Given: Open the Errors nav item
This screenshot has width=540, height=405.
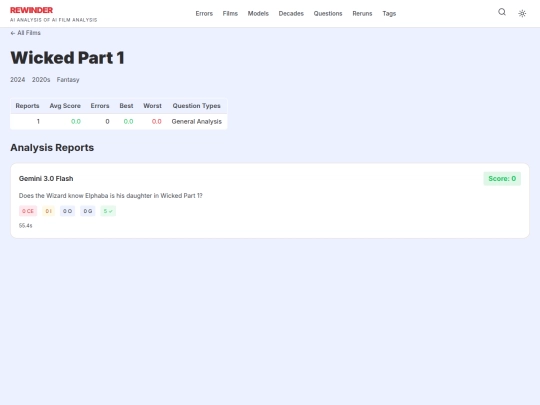Looking at the screenshot, I should pyautogui.click(x=204, y=13).
